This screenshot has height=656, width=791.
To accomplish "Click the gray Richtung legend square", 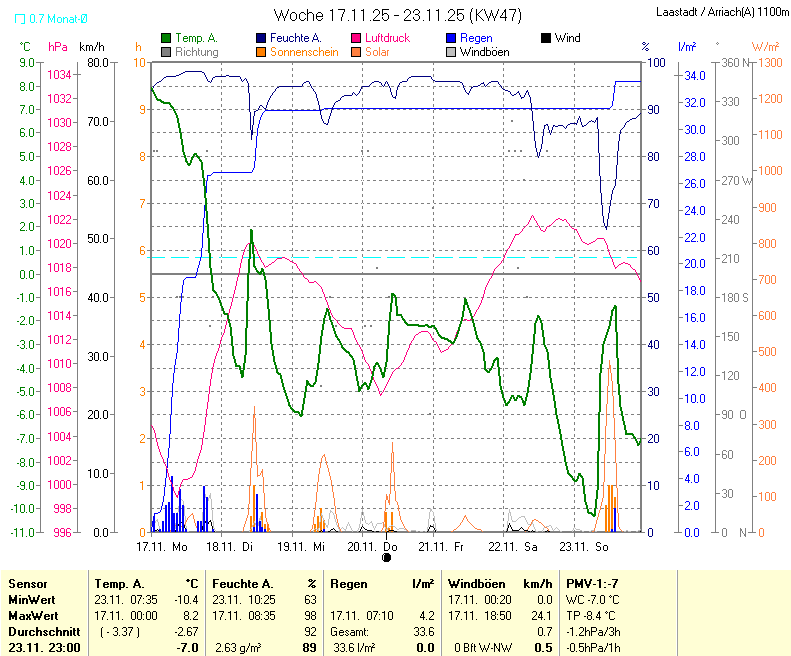I will click(166, 52).
